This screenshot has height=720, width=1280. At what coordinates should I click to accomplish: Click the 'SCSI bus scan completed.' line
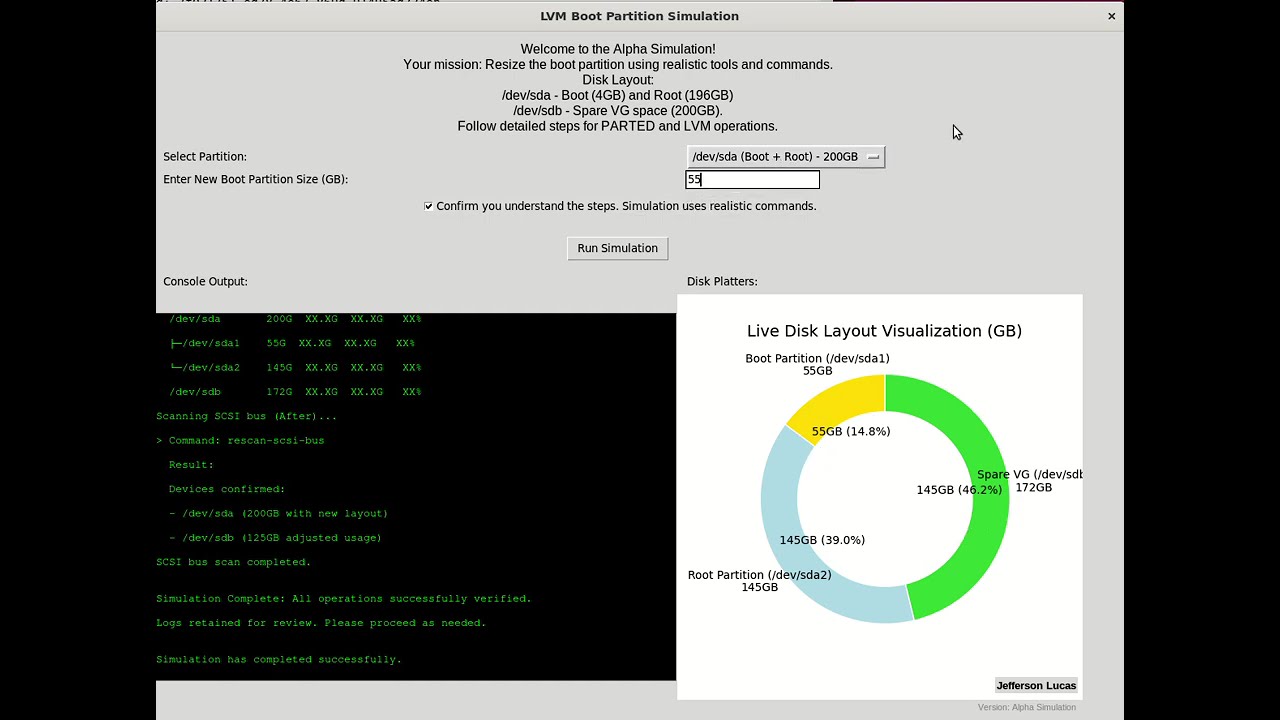234,562
